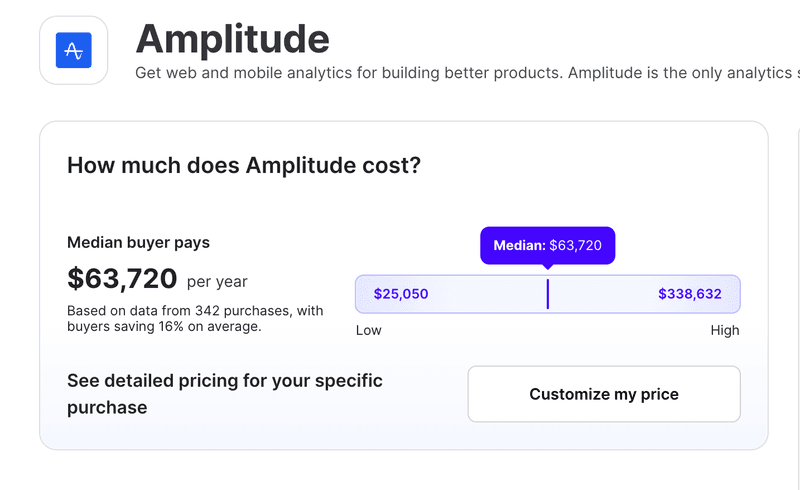800x490 pixels.
Task: Click the 'How much does Amplitude cost?' heading
Action: 244,165
